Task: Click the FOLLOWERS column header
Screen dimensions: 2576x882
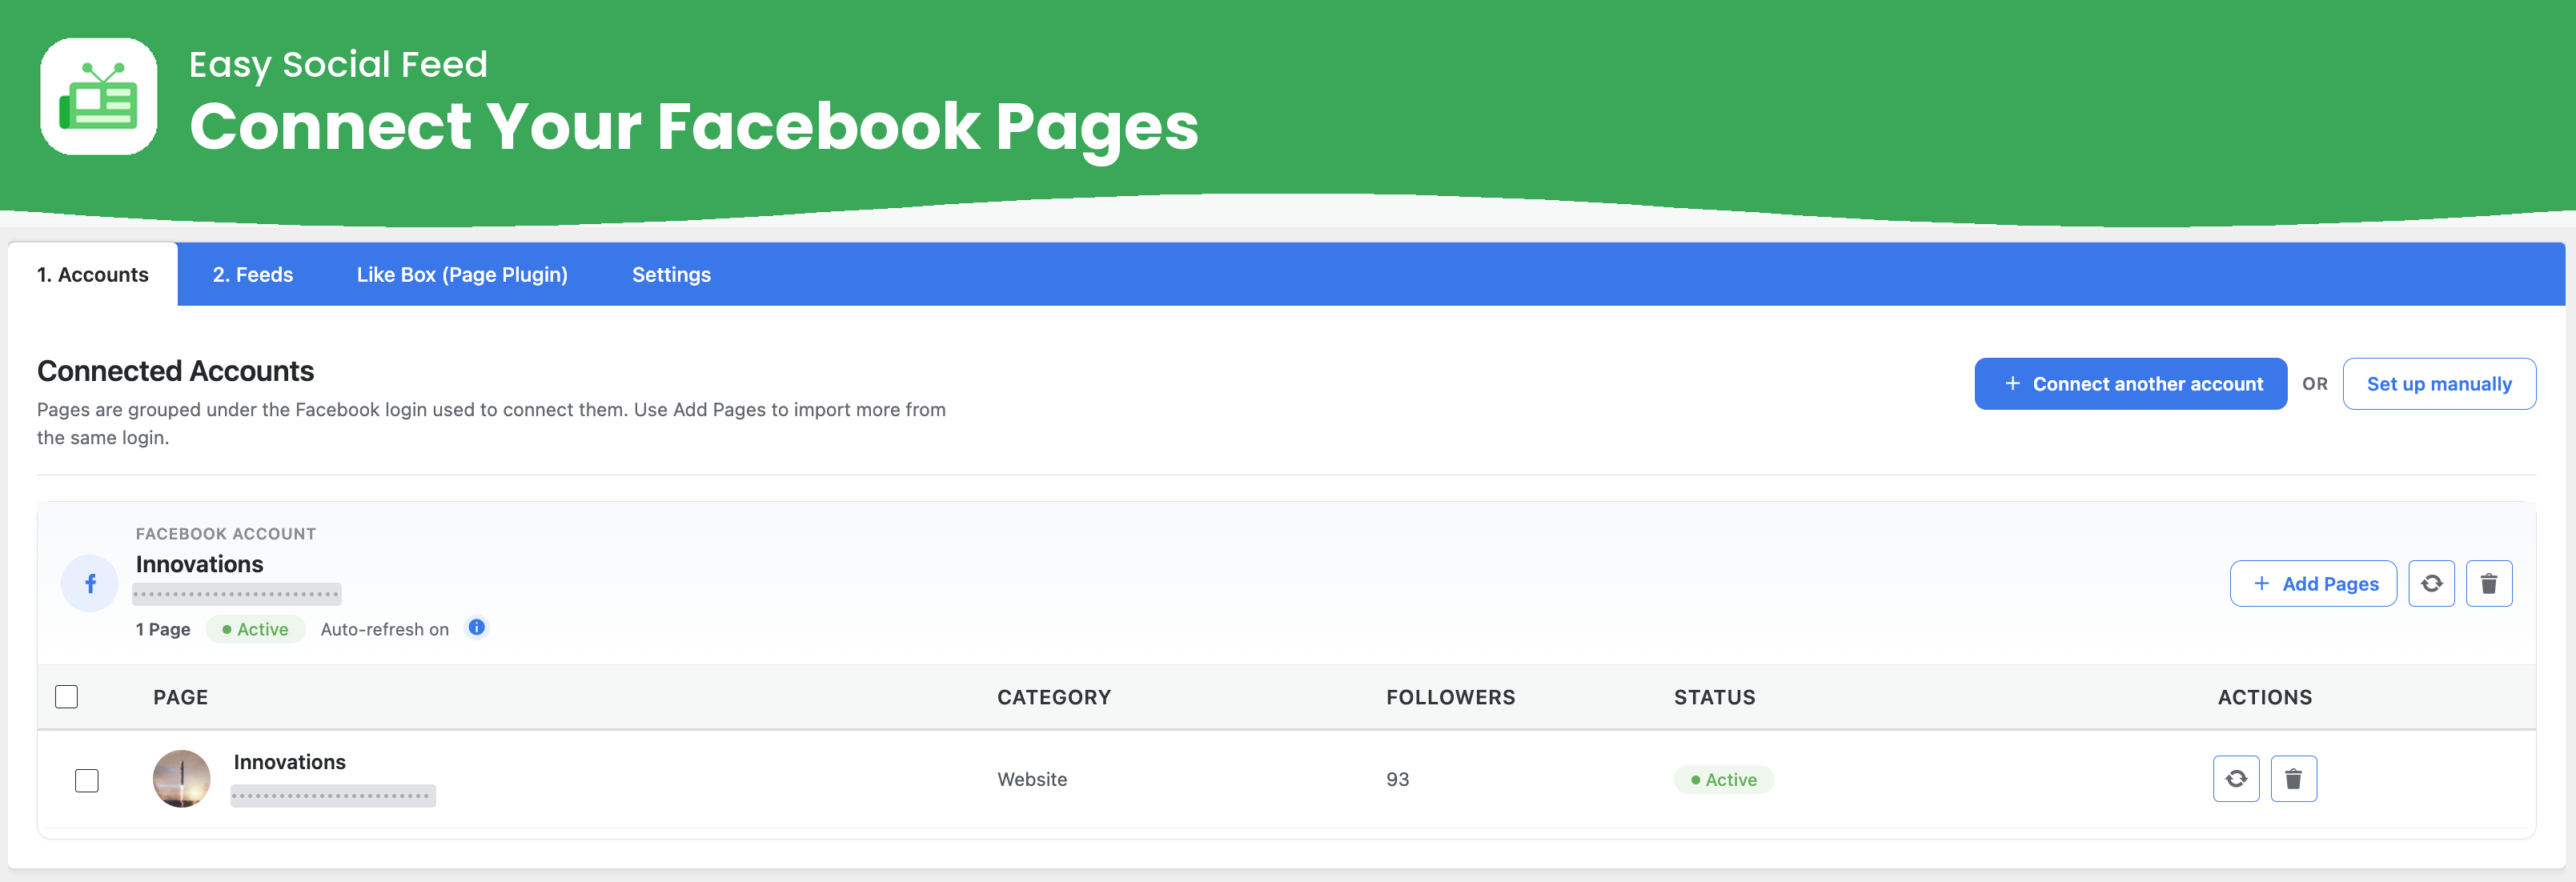Action: (1451, 697)
